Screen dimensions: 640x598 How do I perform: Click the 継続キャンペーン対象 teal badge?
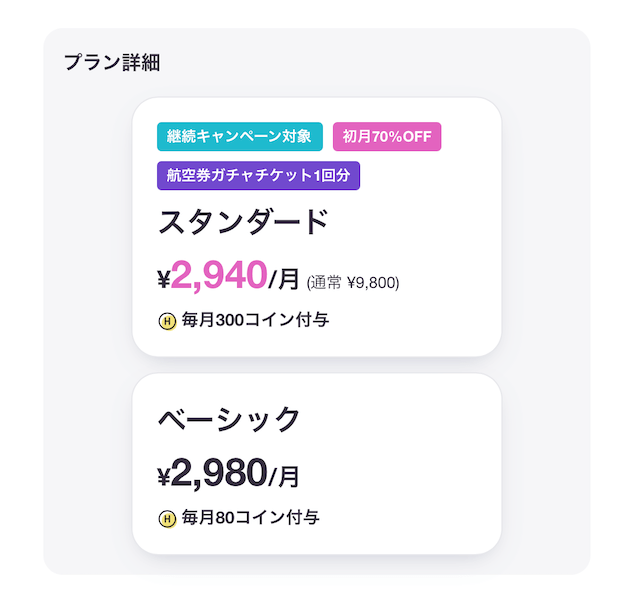pyautogui.click(x=240, y=136)
